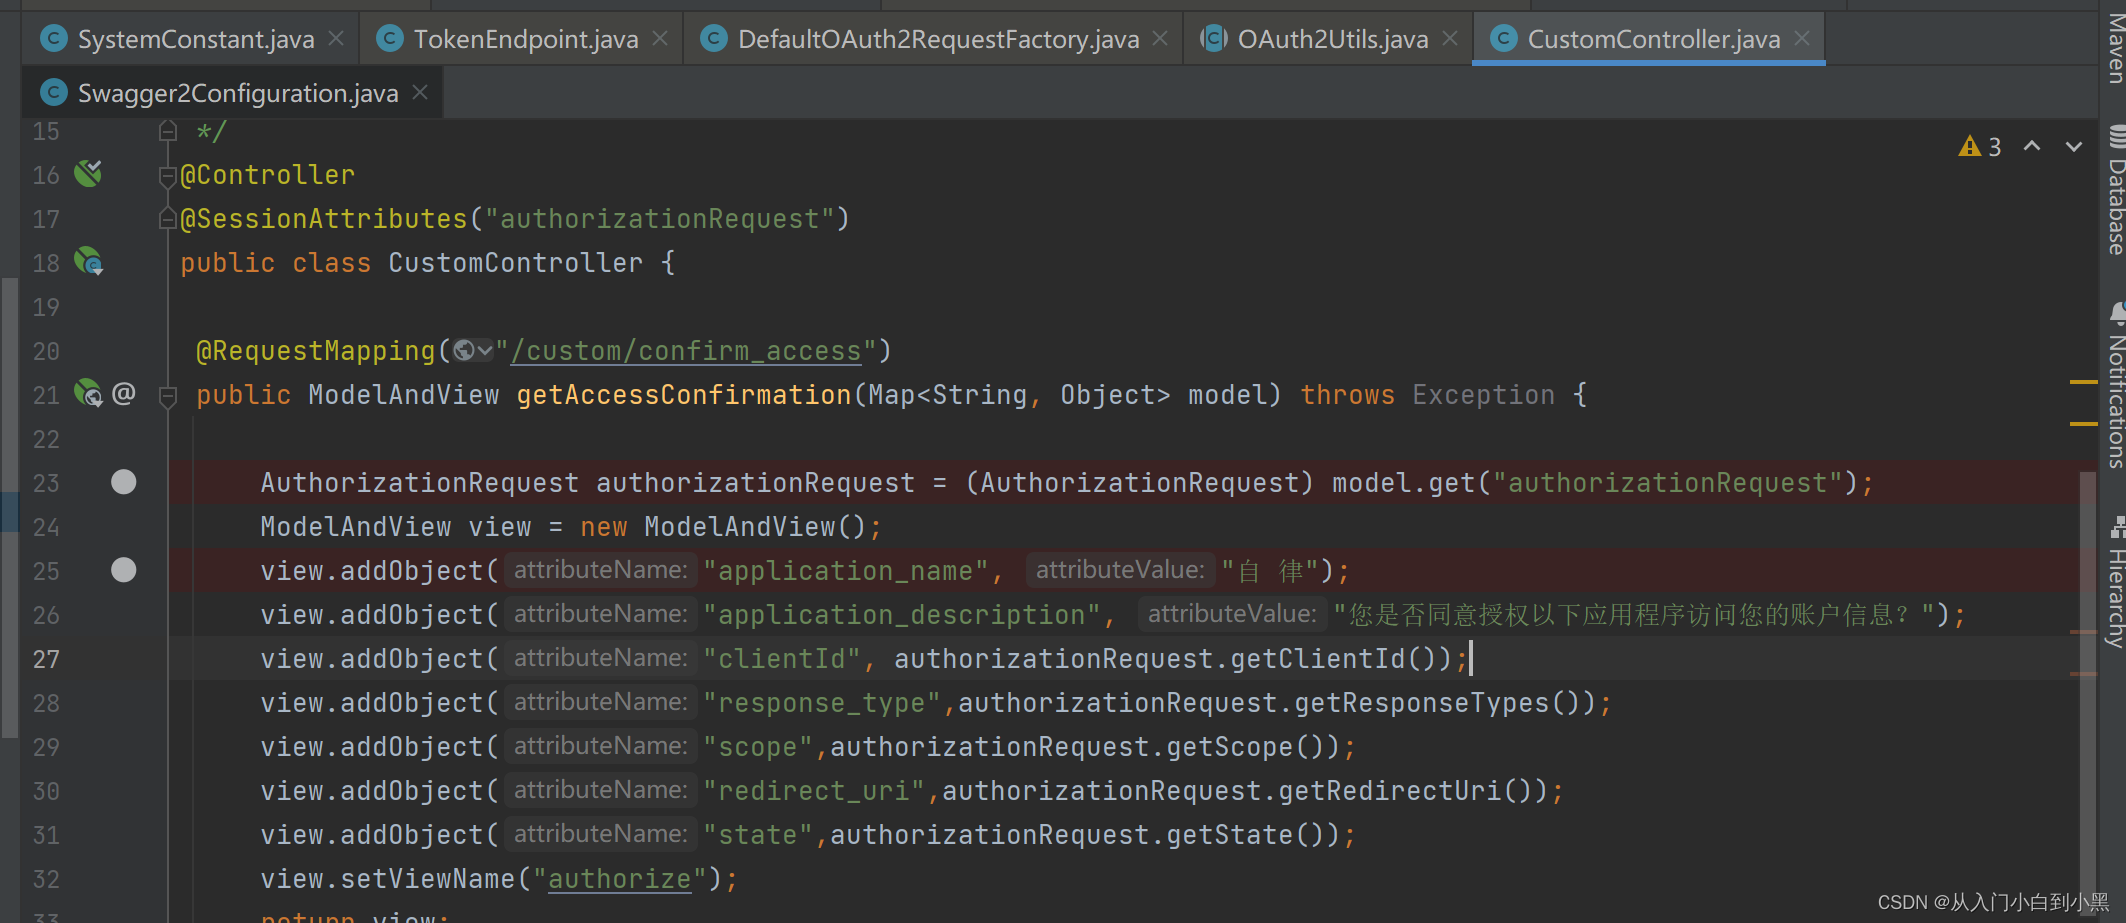Click the class icon on SystemConstant.java tab

coord(54,39)
